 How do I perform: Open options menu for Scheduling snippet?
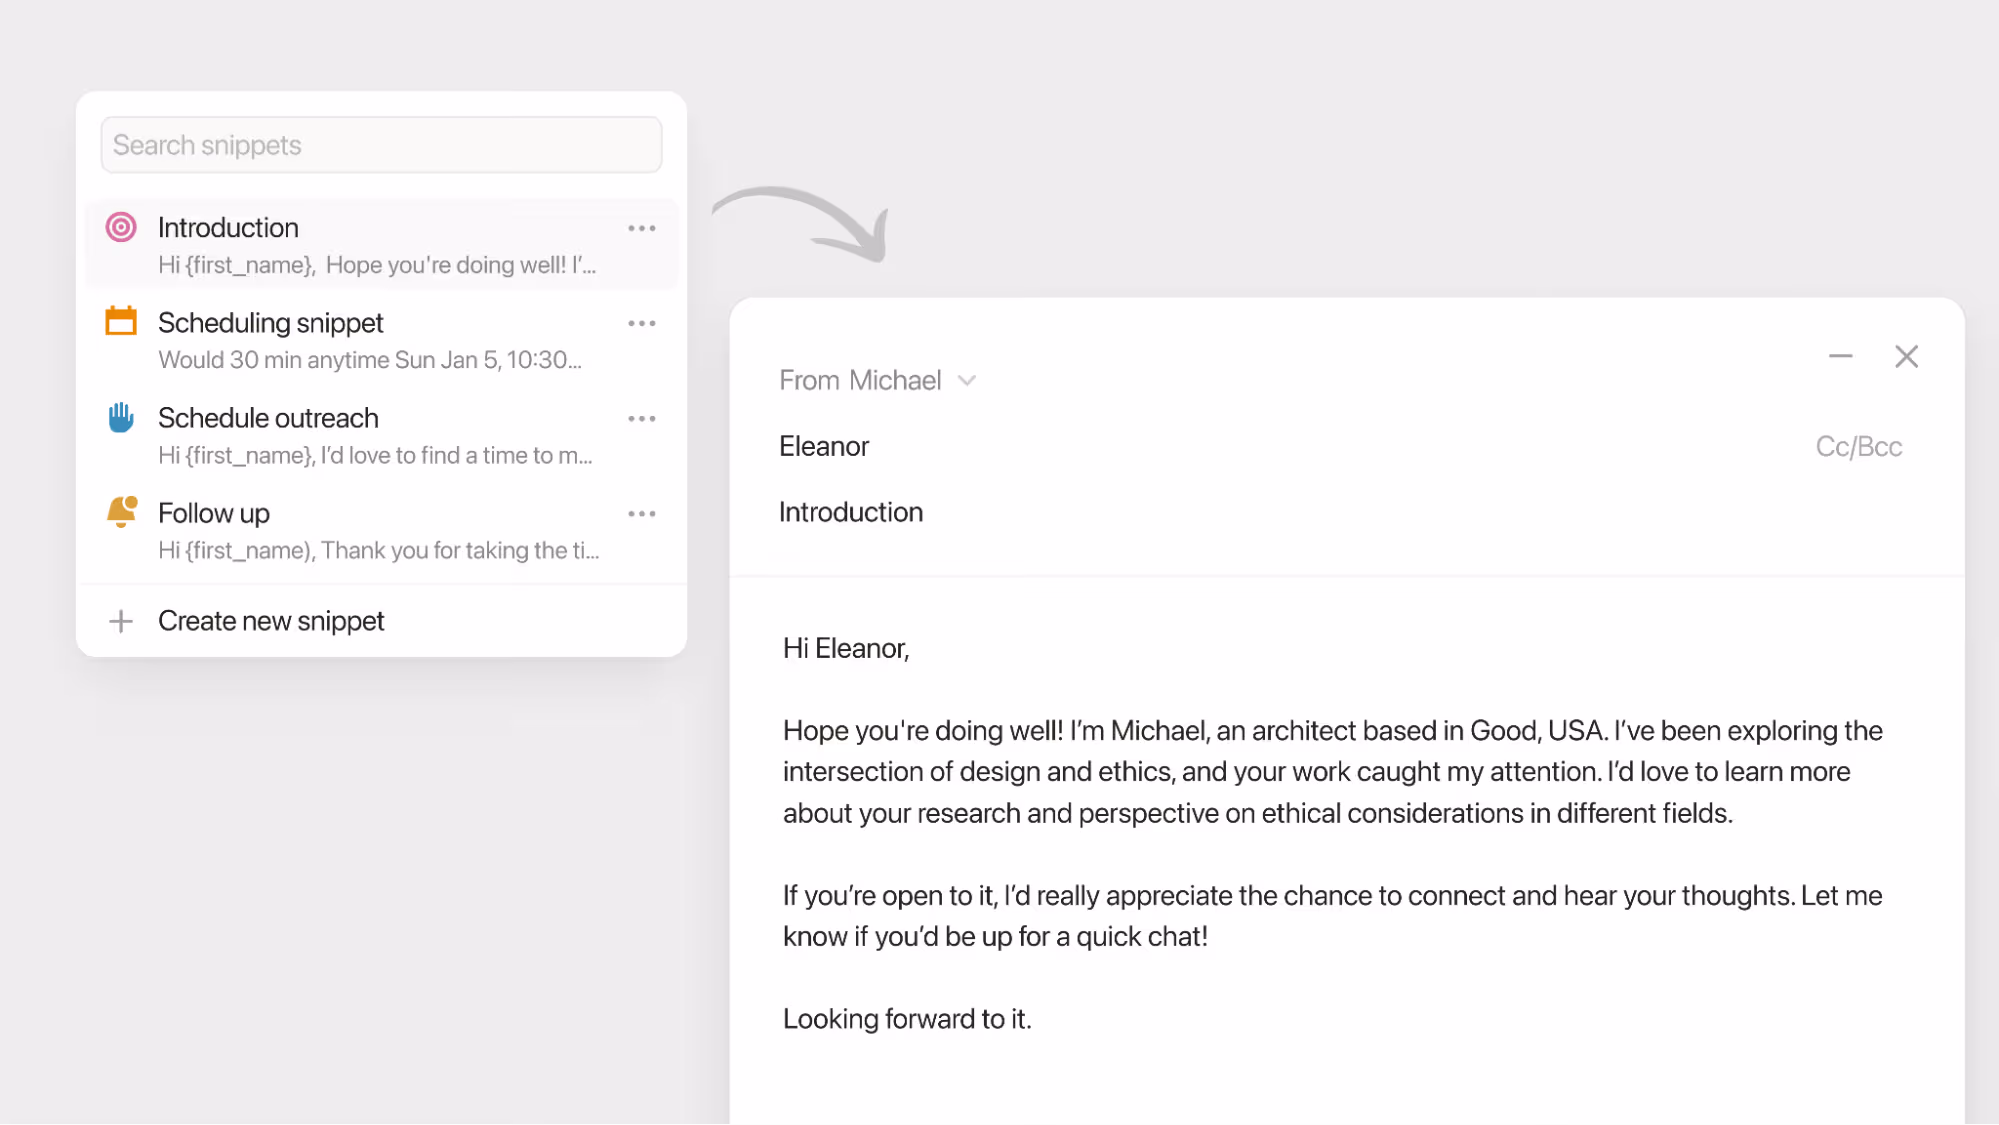[x=642, y=322]
